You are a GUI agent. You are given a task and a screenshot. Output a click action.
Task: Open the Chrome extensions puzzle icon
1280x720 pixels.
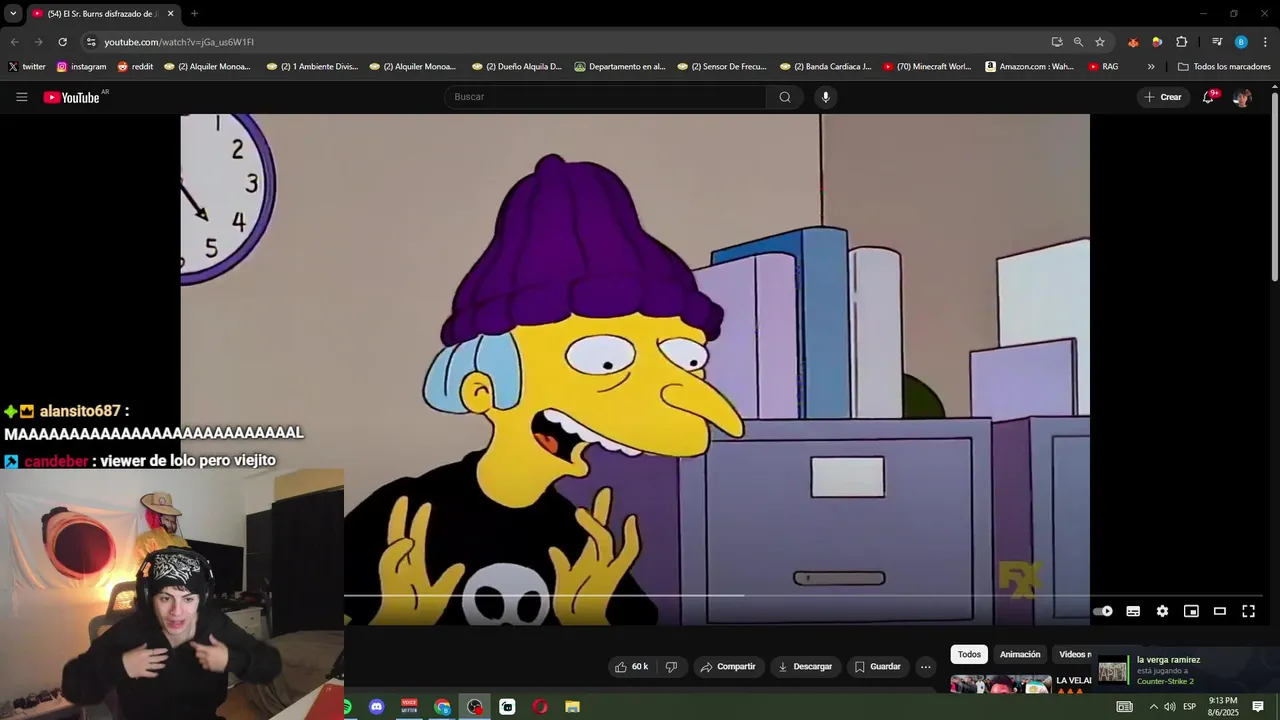(1182, 42)
